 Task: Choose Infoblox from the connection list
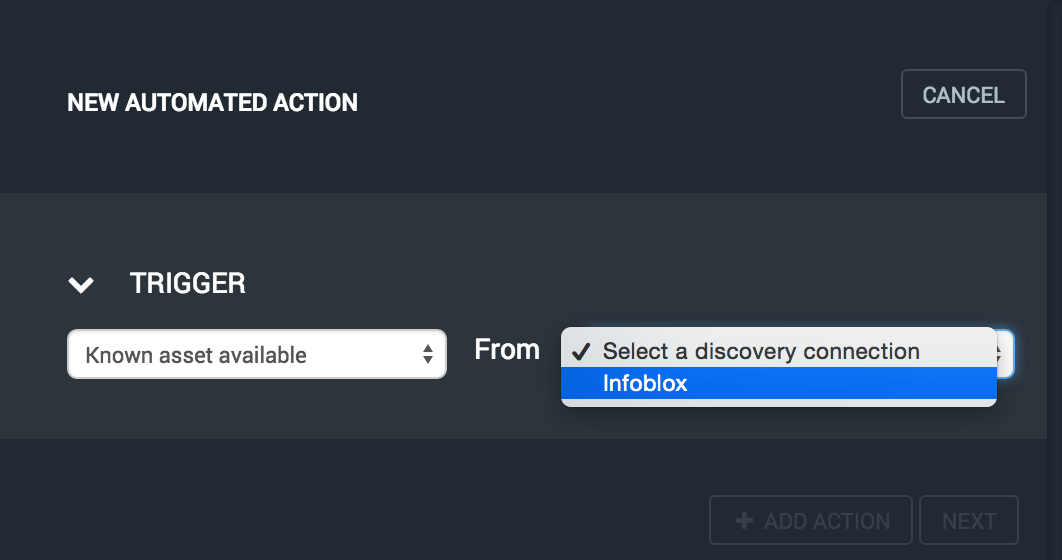[x=645, y=383]
